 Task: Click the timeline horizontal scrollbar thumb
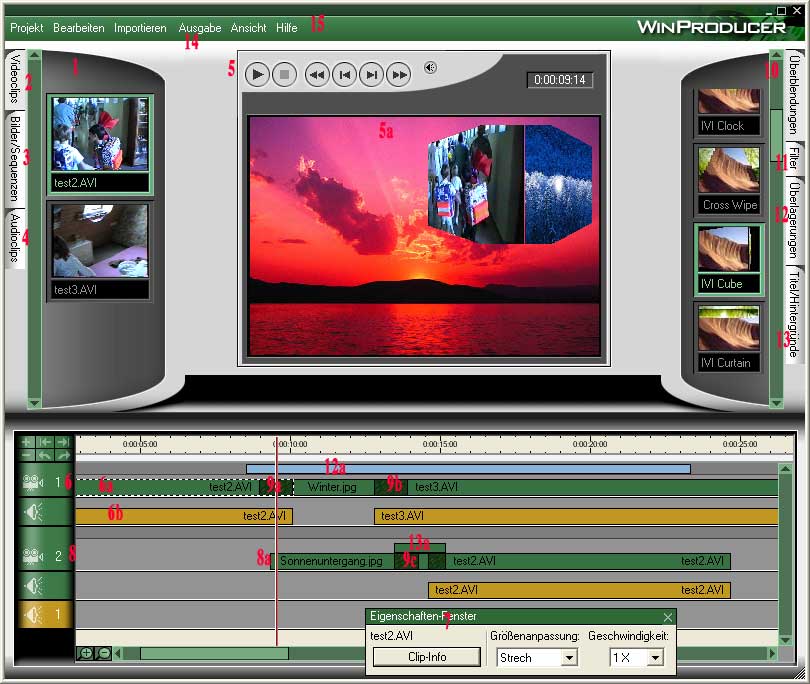pyautogui.click(x=213, y=653)
